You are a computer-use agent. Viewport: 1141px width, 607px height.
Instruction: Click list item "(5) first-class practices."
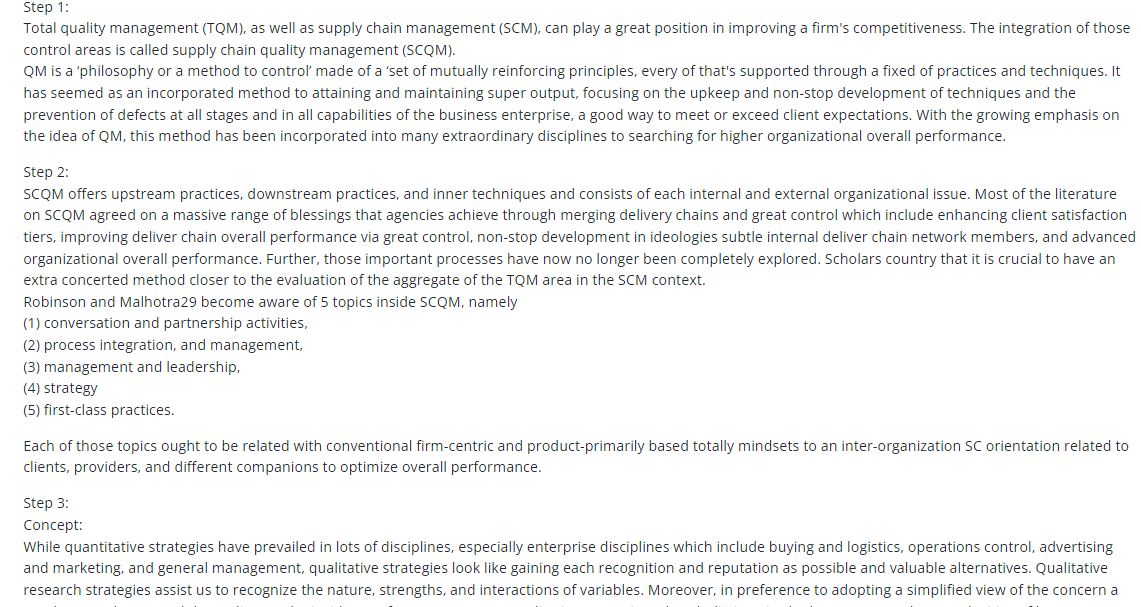[99, 410]
